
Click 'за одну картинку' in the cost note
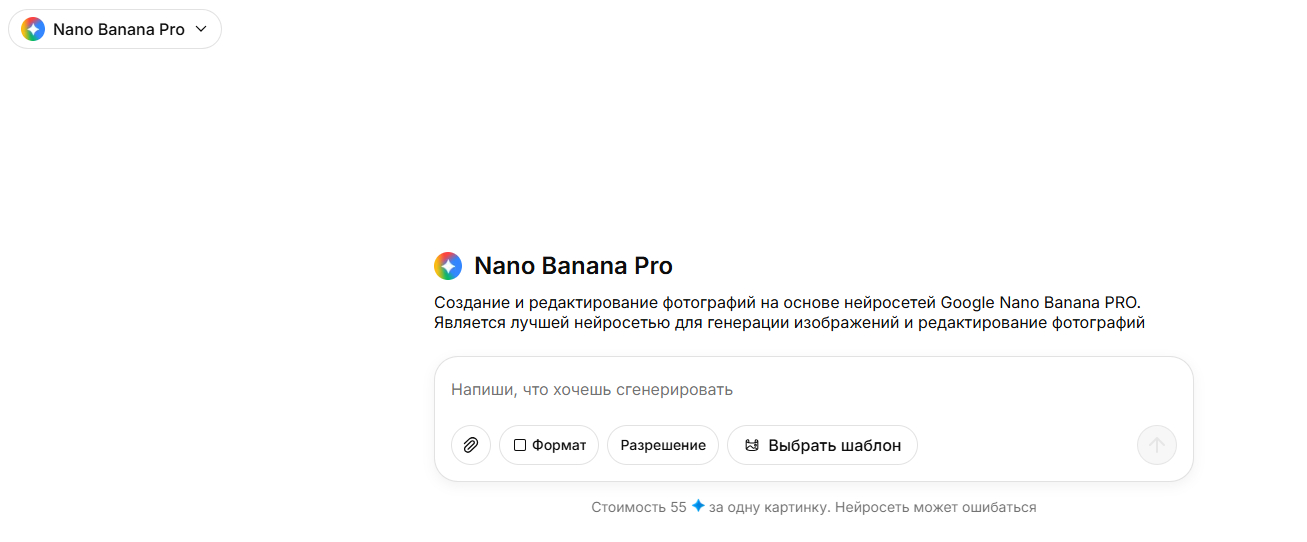[x=768, y=507]
